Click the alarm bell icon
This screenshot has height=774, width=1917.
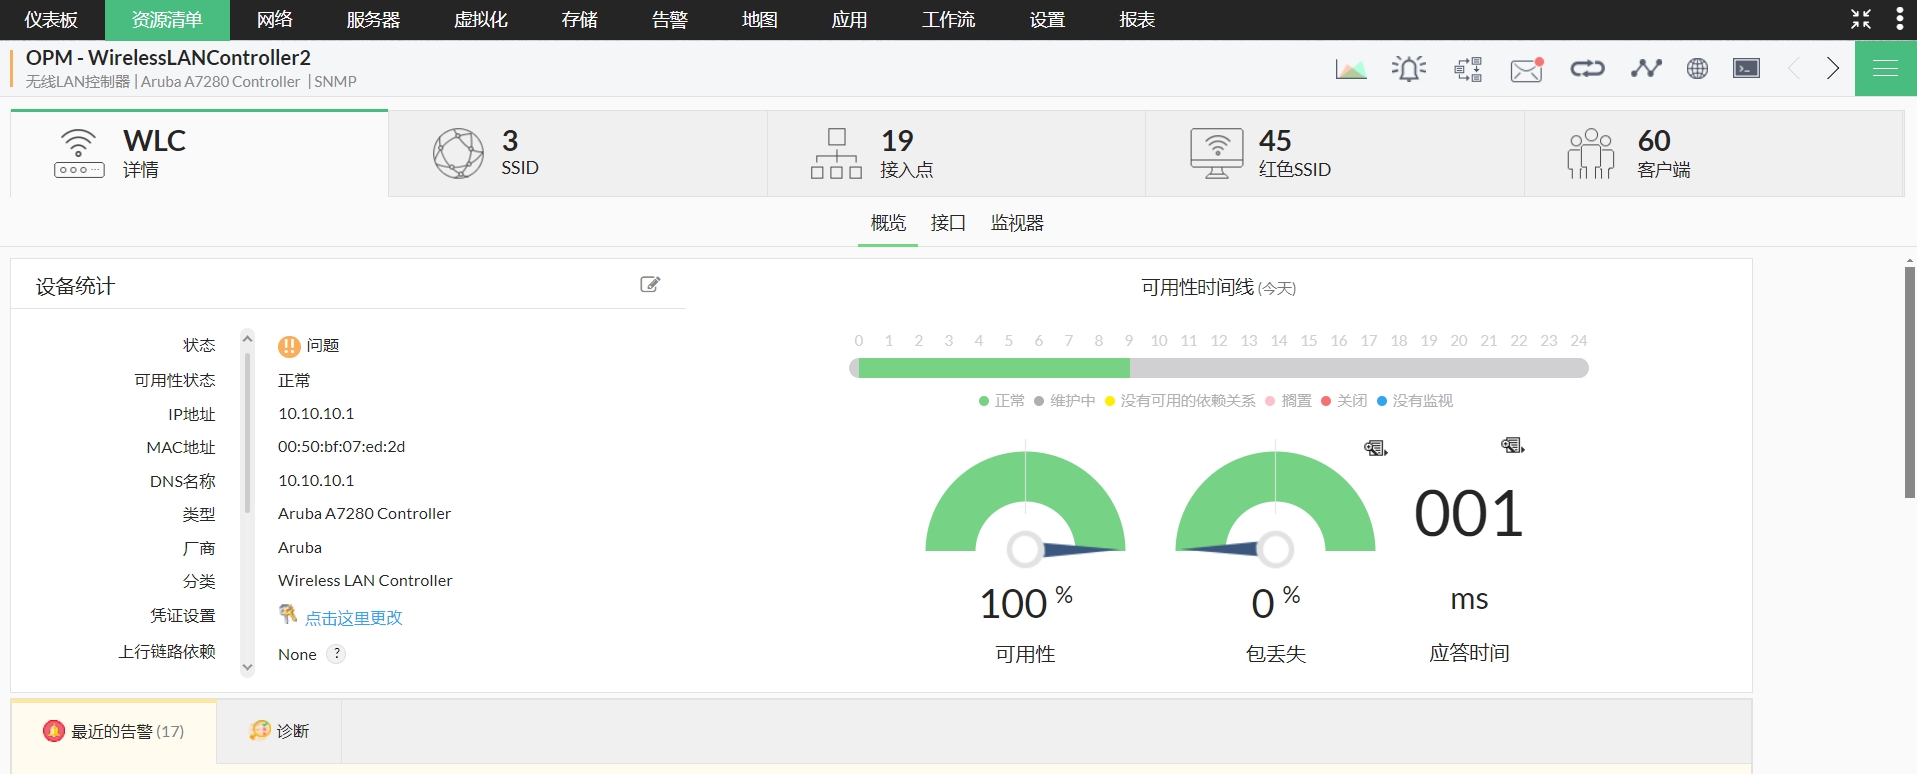[1408, 69]
